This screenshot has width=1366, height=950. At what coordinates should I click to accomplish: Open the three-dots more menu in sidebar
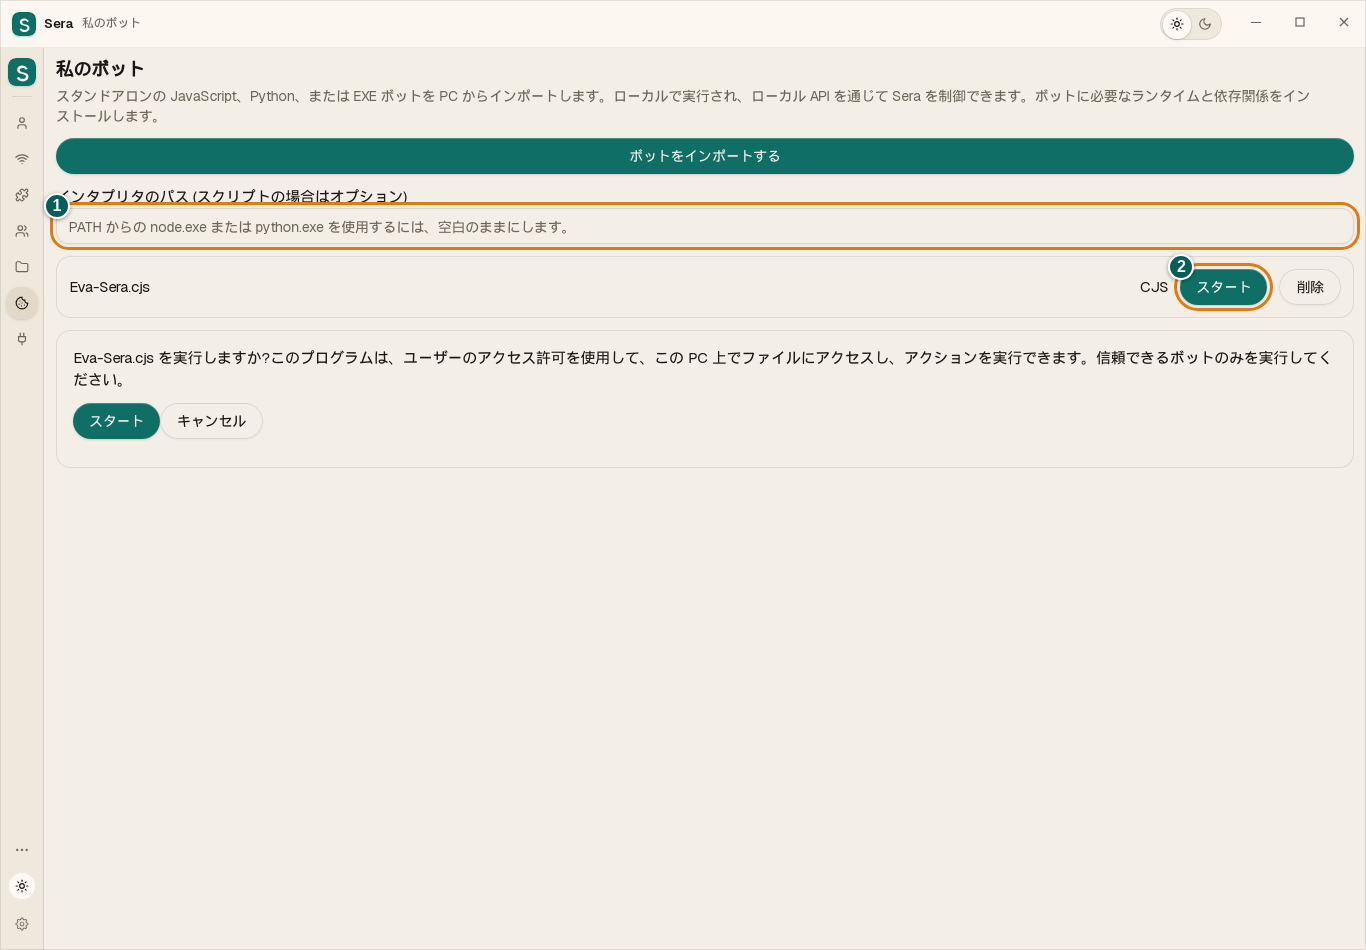[22, 850]
